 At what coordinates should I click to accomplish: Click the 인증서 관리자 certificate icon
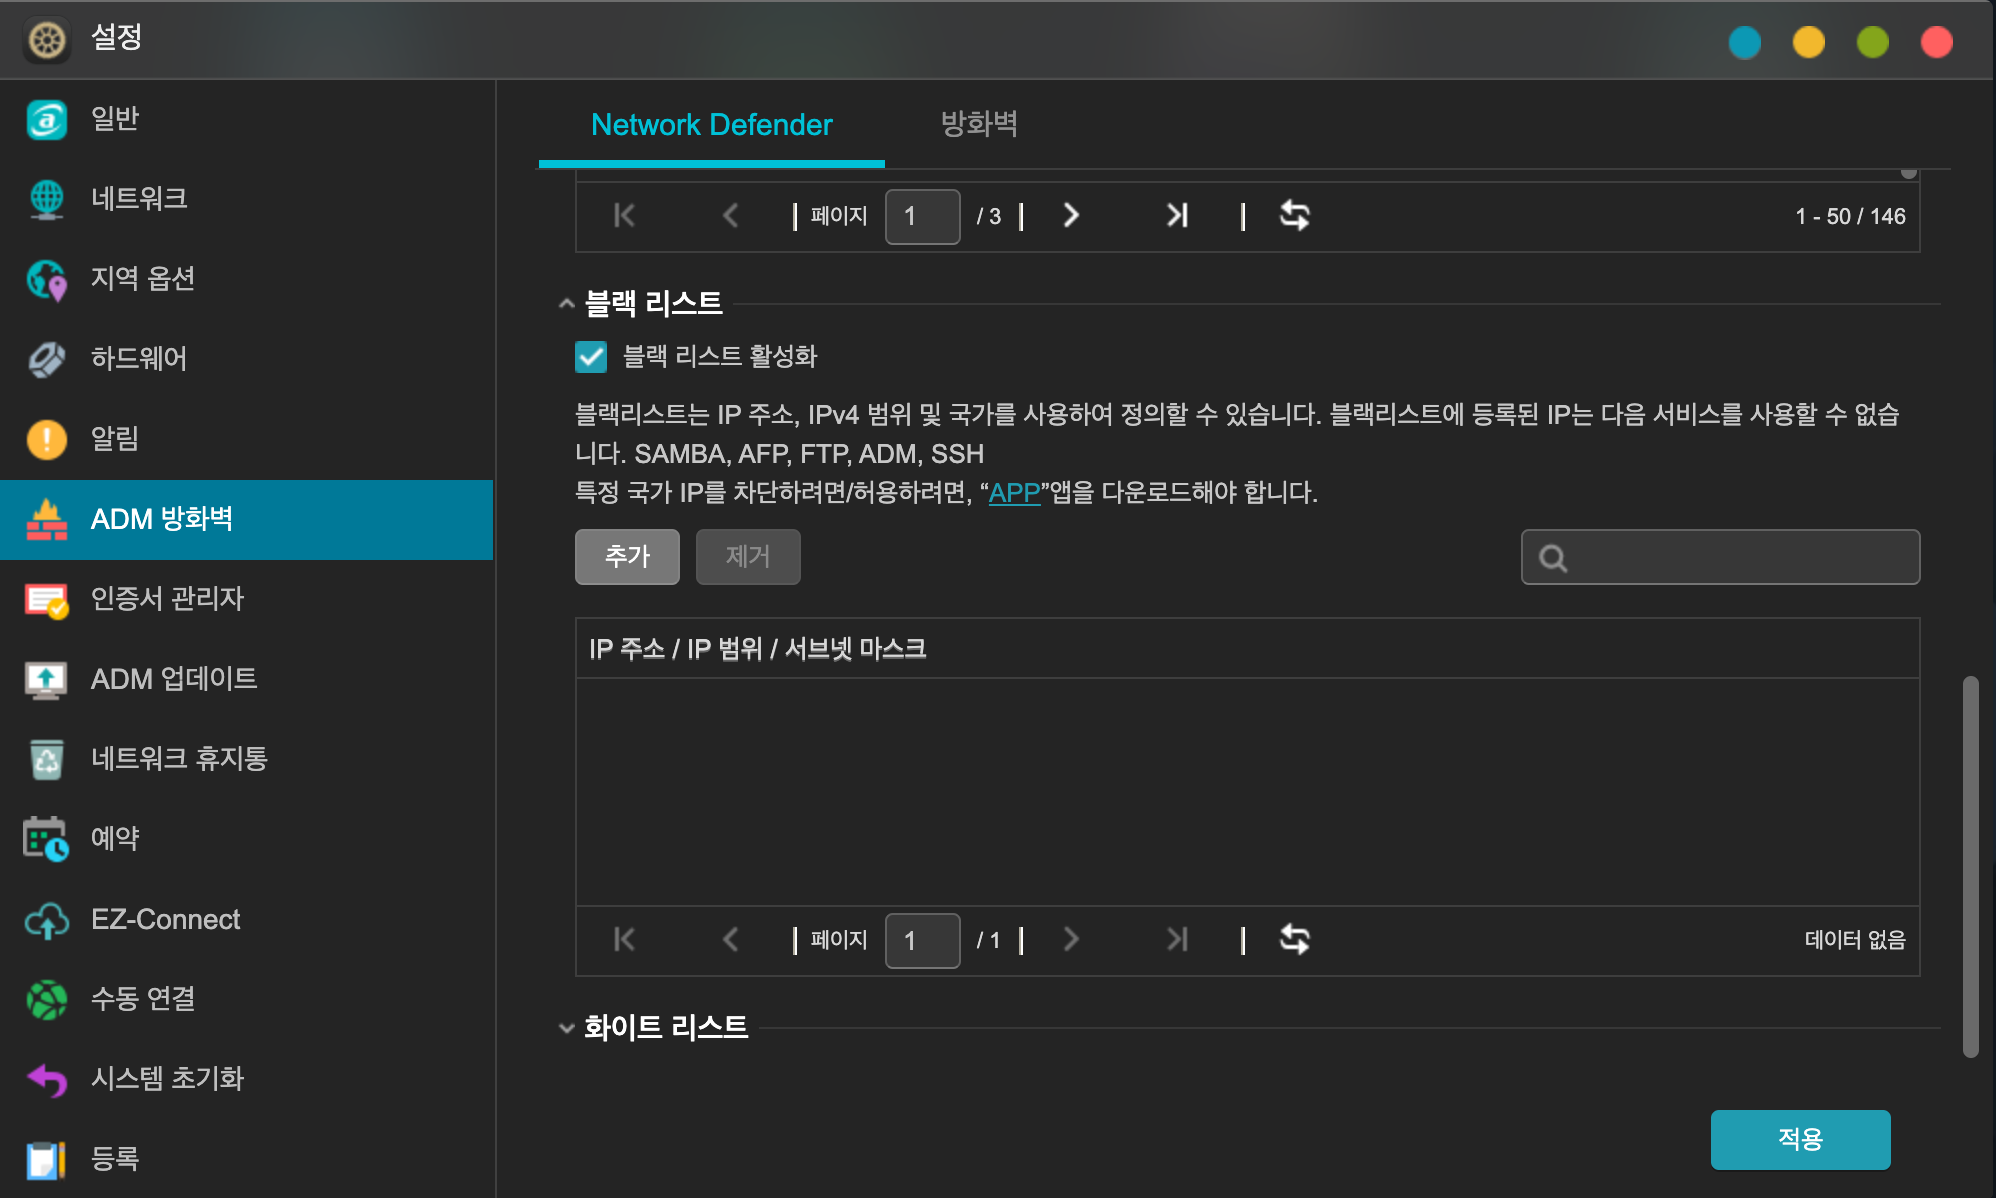point(46,599)
